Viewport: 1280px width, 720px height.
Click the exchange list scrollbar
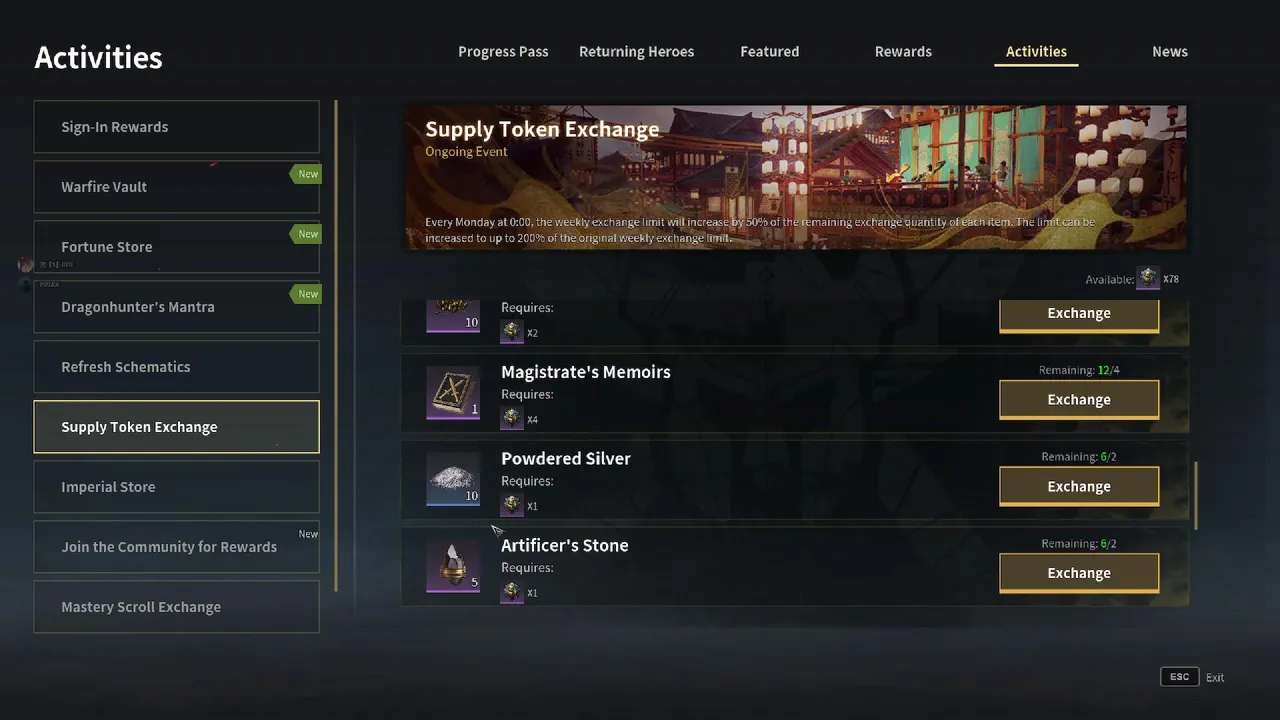pos(1196,496)
